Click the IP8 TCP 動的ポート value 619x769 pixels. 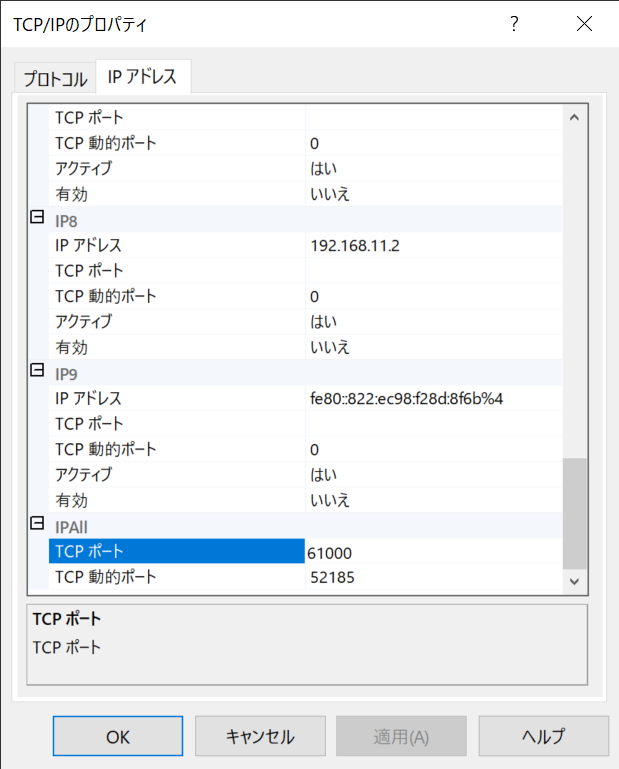point(430,296)
